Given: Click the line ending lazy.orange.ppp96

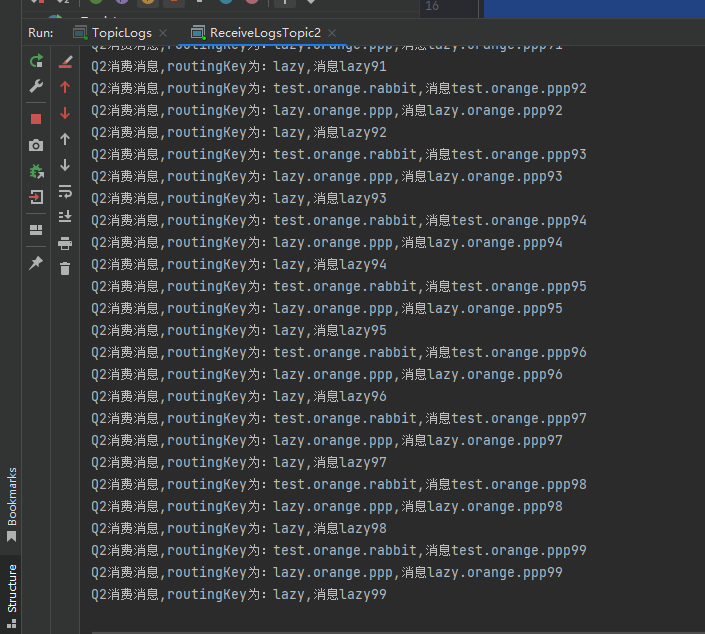Looking at the screenshot, I should 327,374.
